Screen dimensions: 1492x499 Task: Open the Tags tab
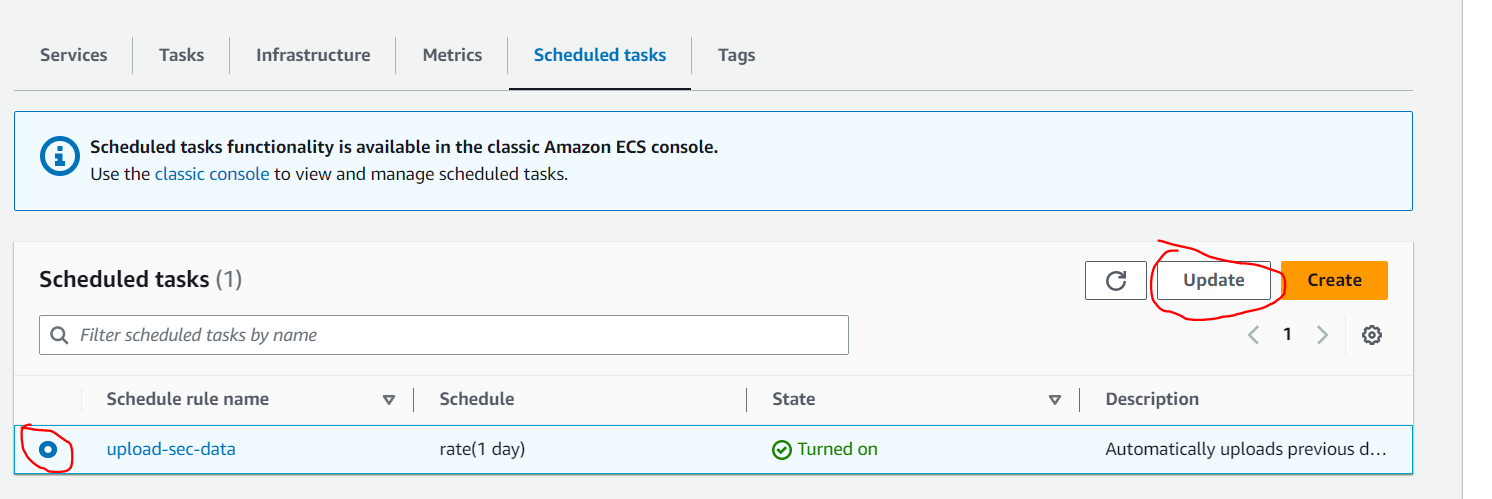pyautogui.click(x=736, y=55)
